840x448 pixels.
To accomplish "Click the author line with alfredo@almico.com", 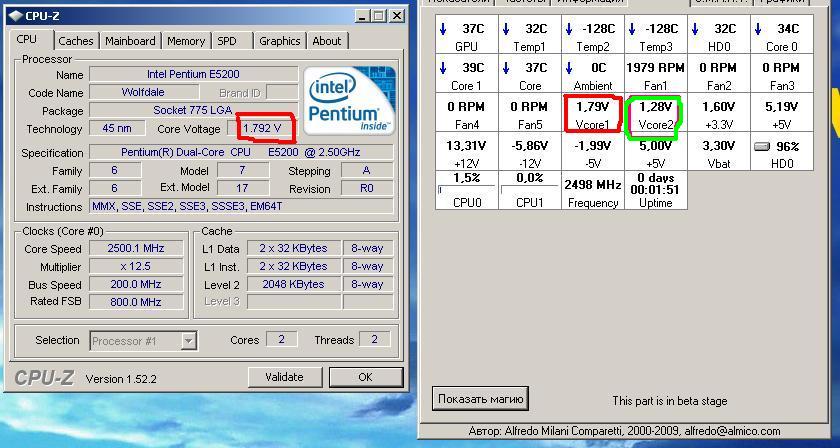I will click(624, 431).
